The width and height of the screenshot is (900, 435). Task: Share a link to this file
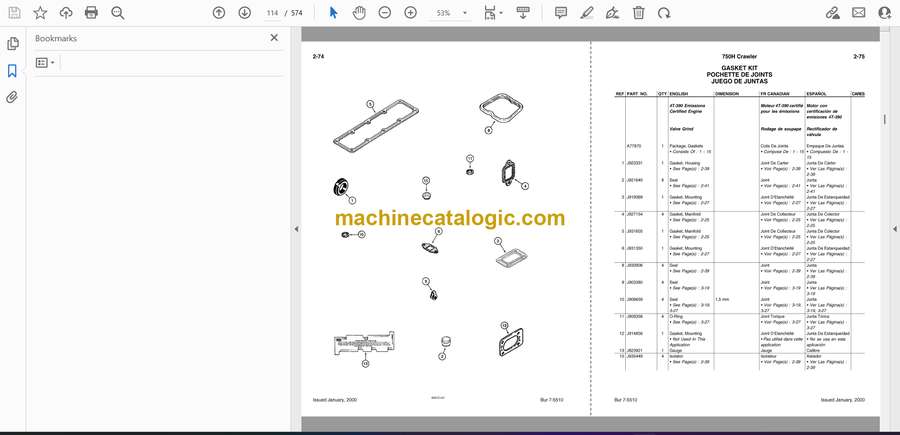click(x=832, y=13)
